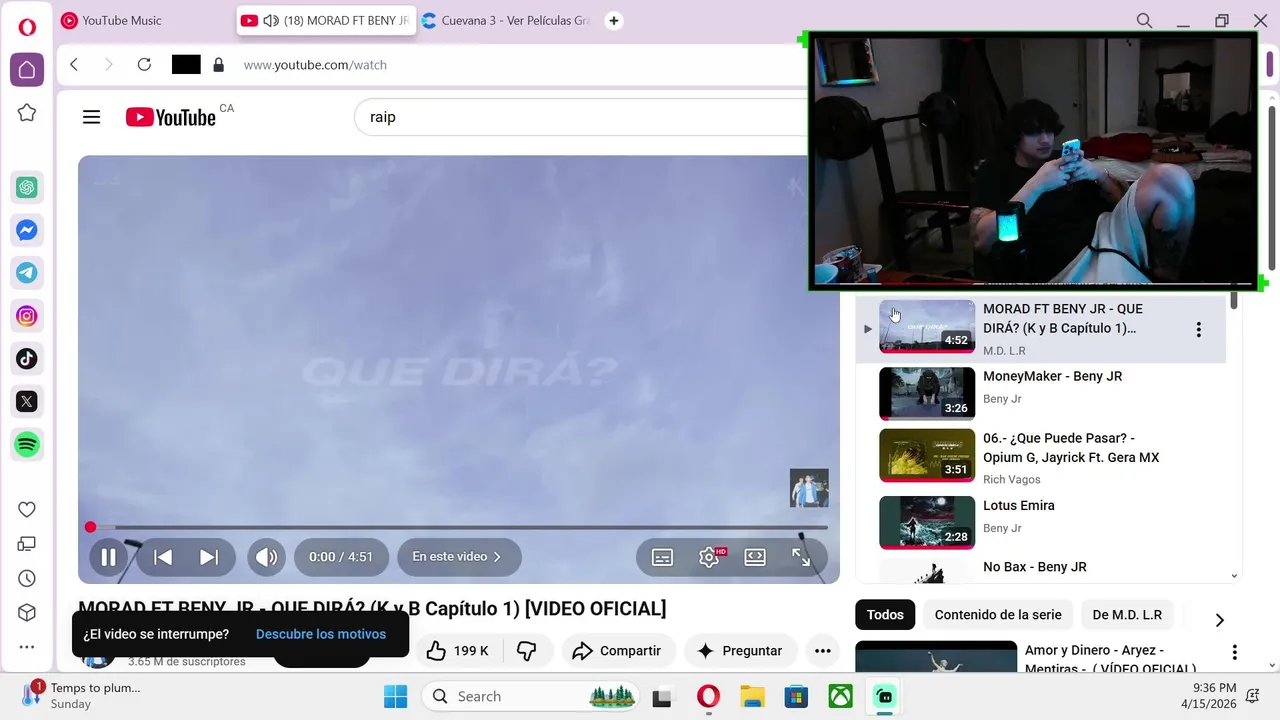Open options for Amor y Dinero video
The image size is (1280, 720).
(x=1234, y=653)
